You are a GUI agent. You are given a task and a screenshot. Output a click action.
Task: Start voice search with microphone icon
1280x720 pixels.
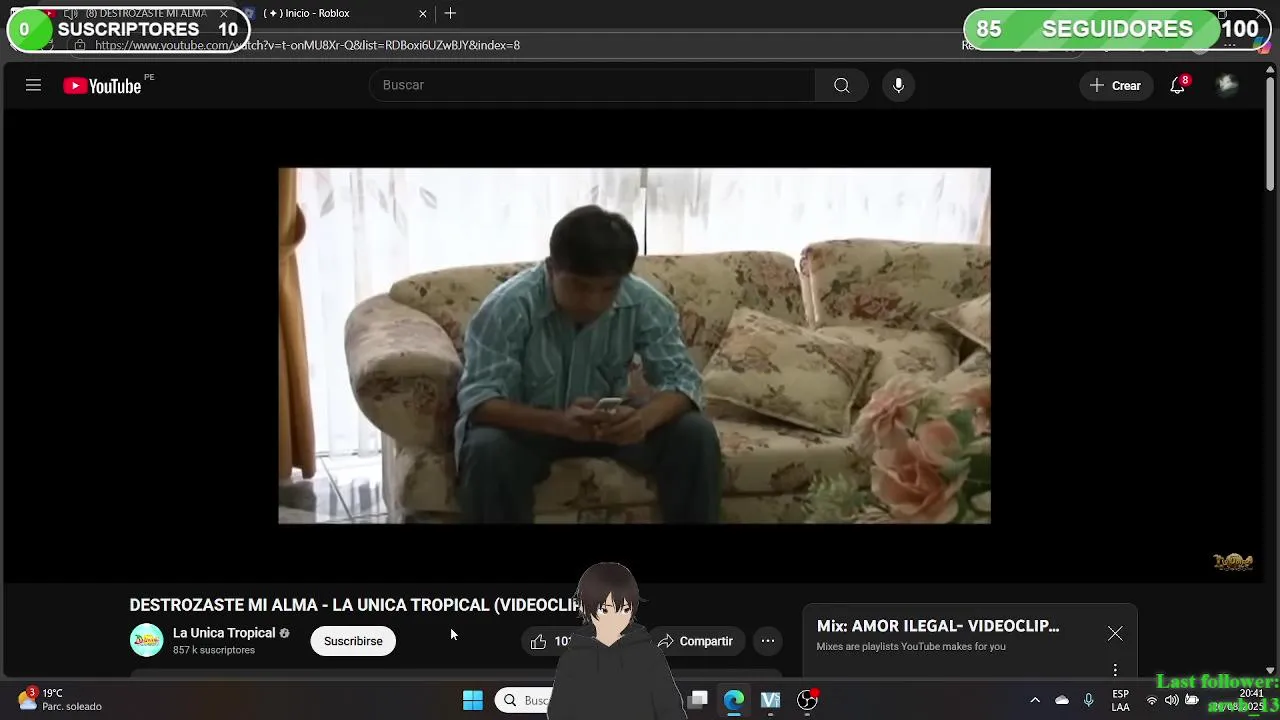[x=898, y=85]
